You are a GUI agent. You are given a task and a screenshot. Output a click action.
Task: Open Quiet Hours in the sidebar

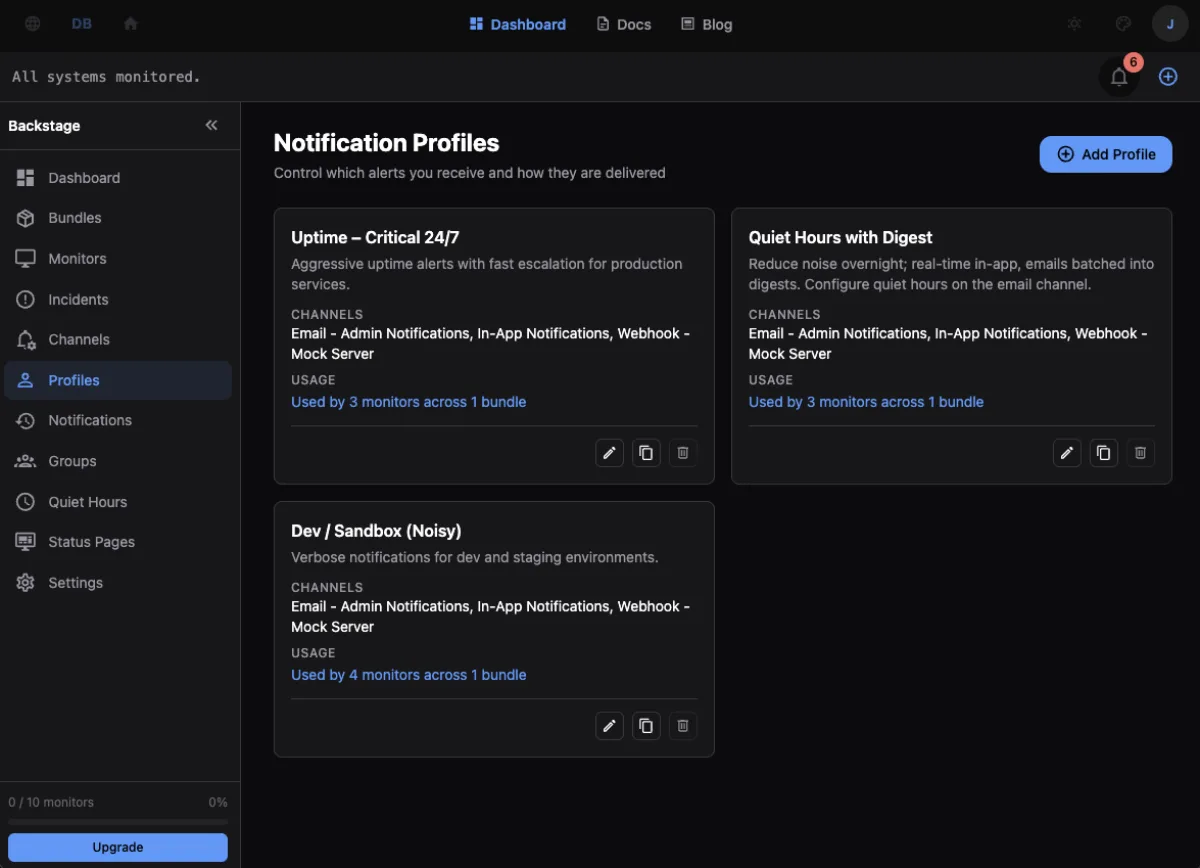coord(118,502)
